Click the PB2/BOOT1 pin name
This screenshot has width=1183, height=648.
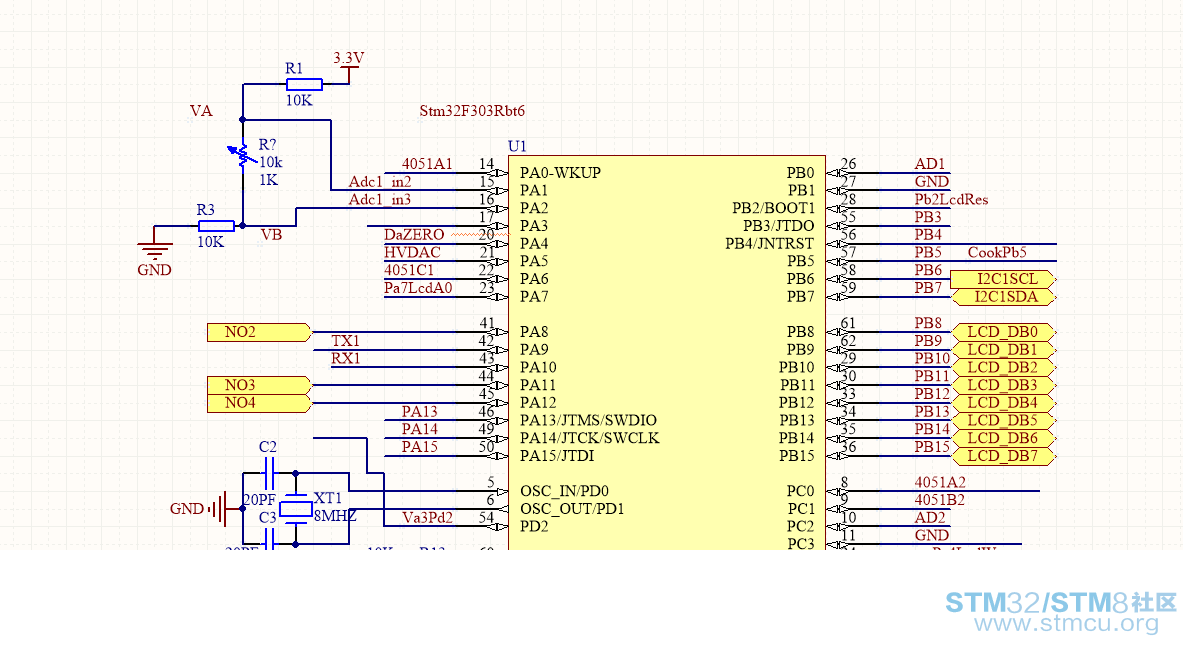pos(773,208)
